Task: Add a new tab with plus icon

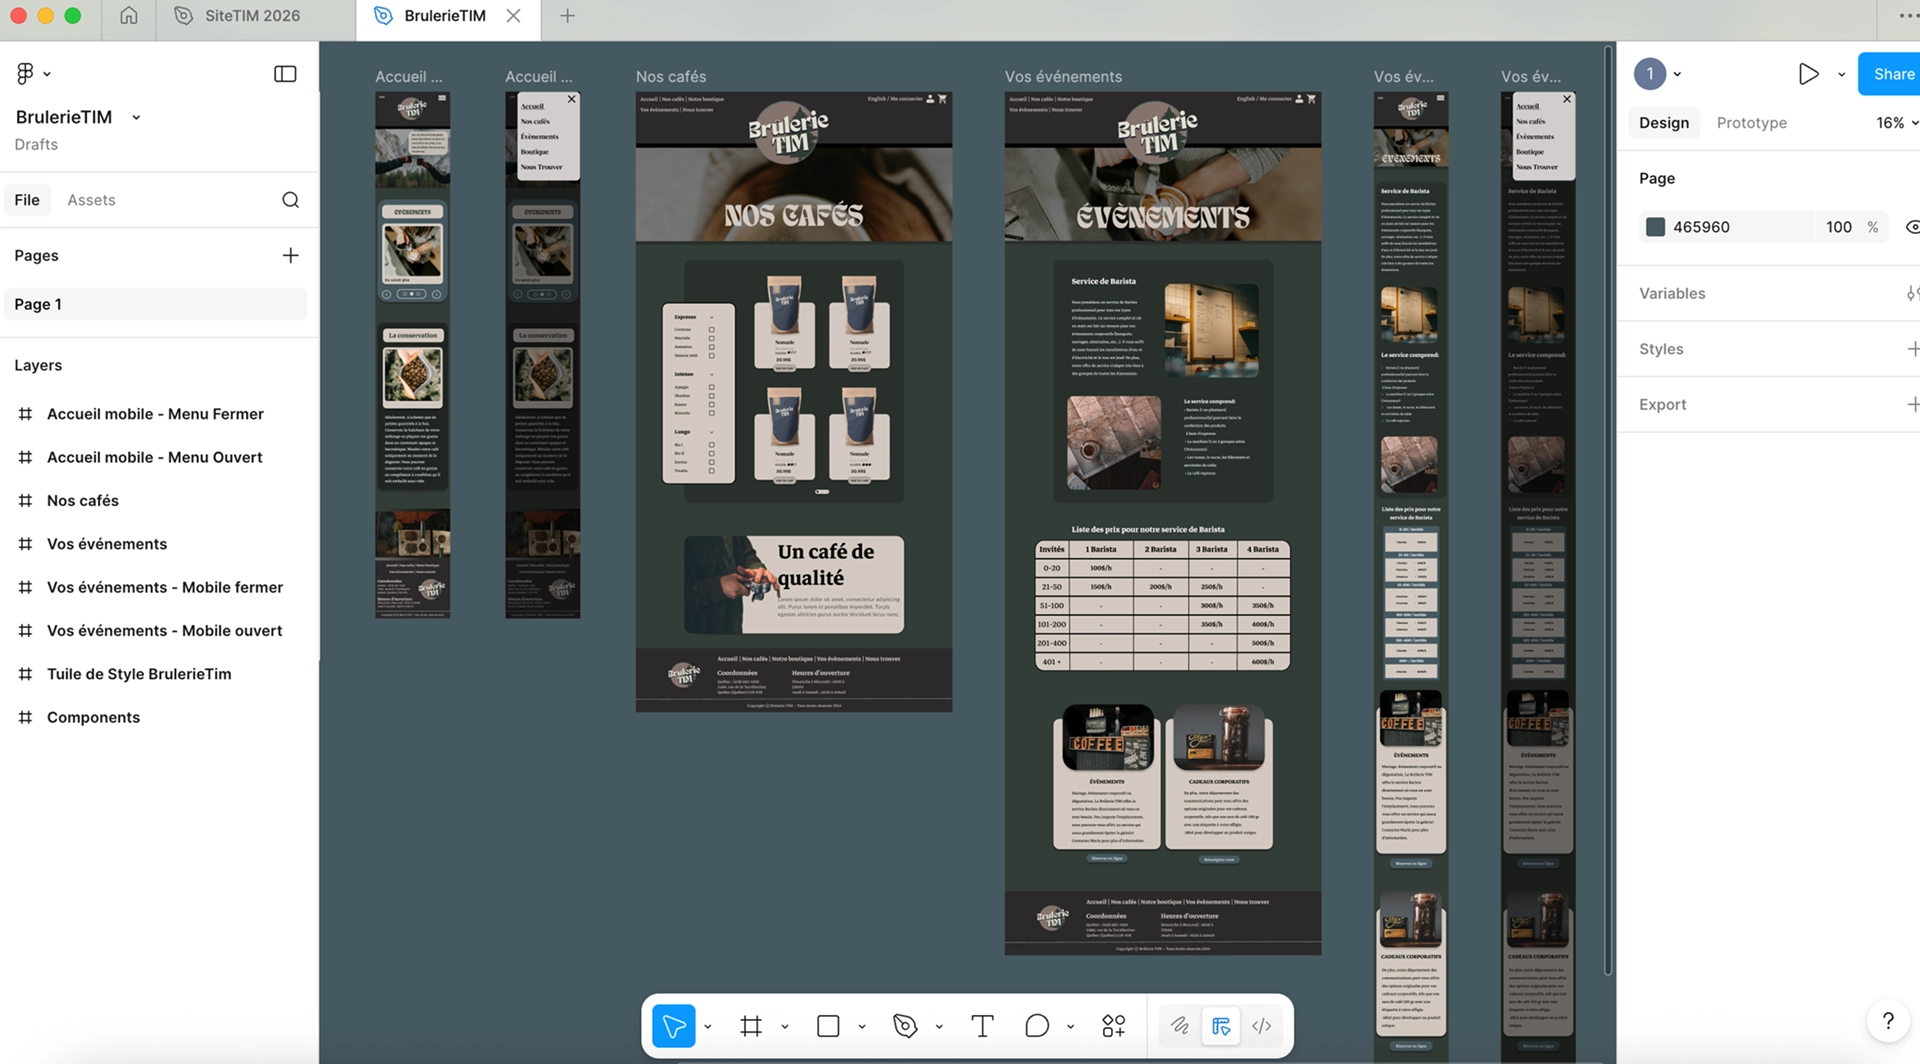Action: coord(567,16)
